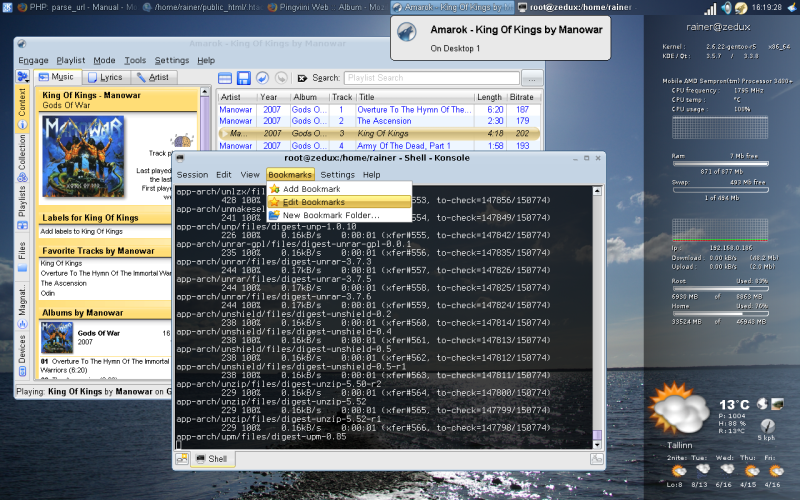
Task: Click the network signal tray icon
Action: tap(710, 8)
